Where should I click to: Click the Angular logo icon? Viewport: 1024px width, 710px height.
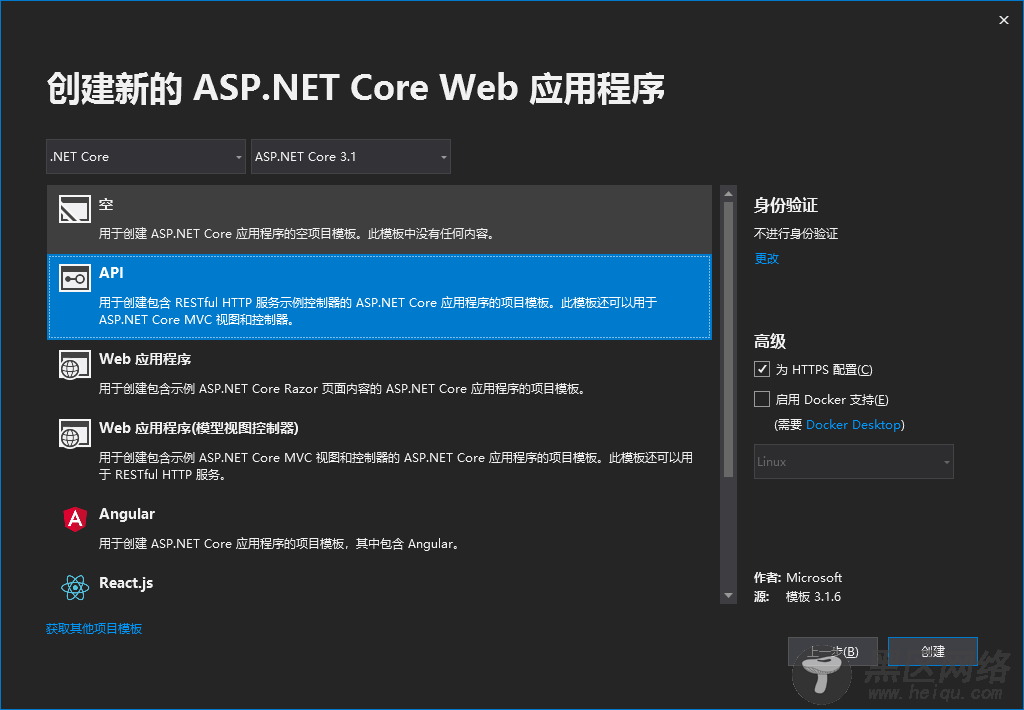click(x=74, y=519)
